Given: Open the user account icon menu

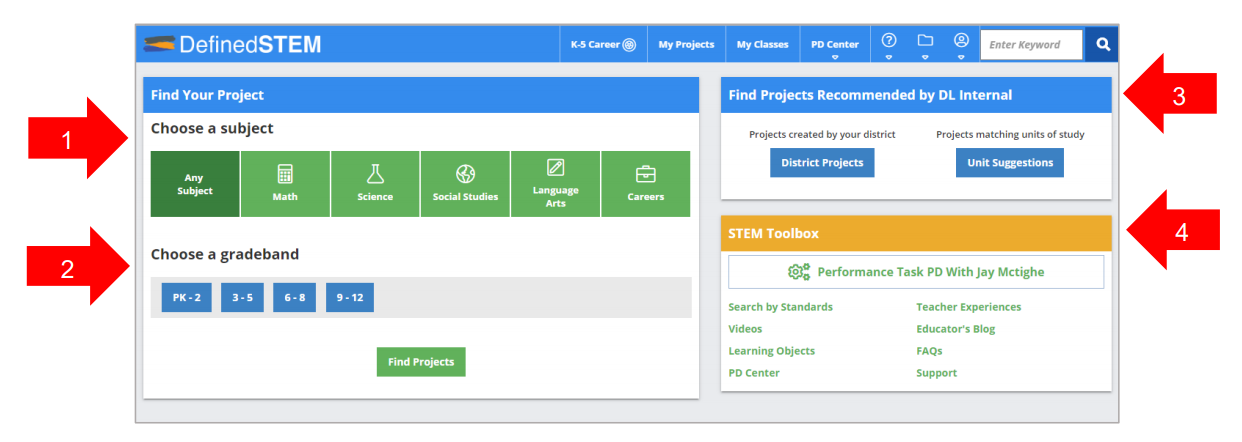Looking at the screenshot, I should pos(961,44).
